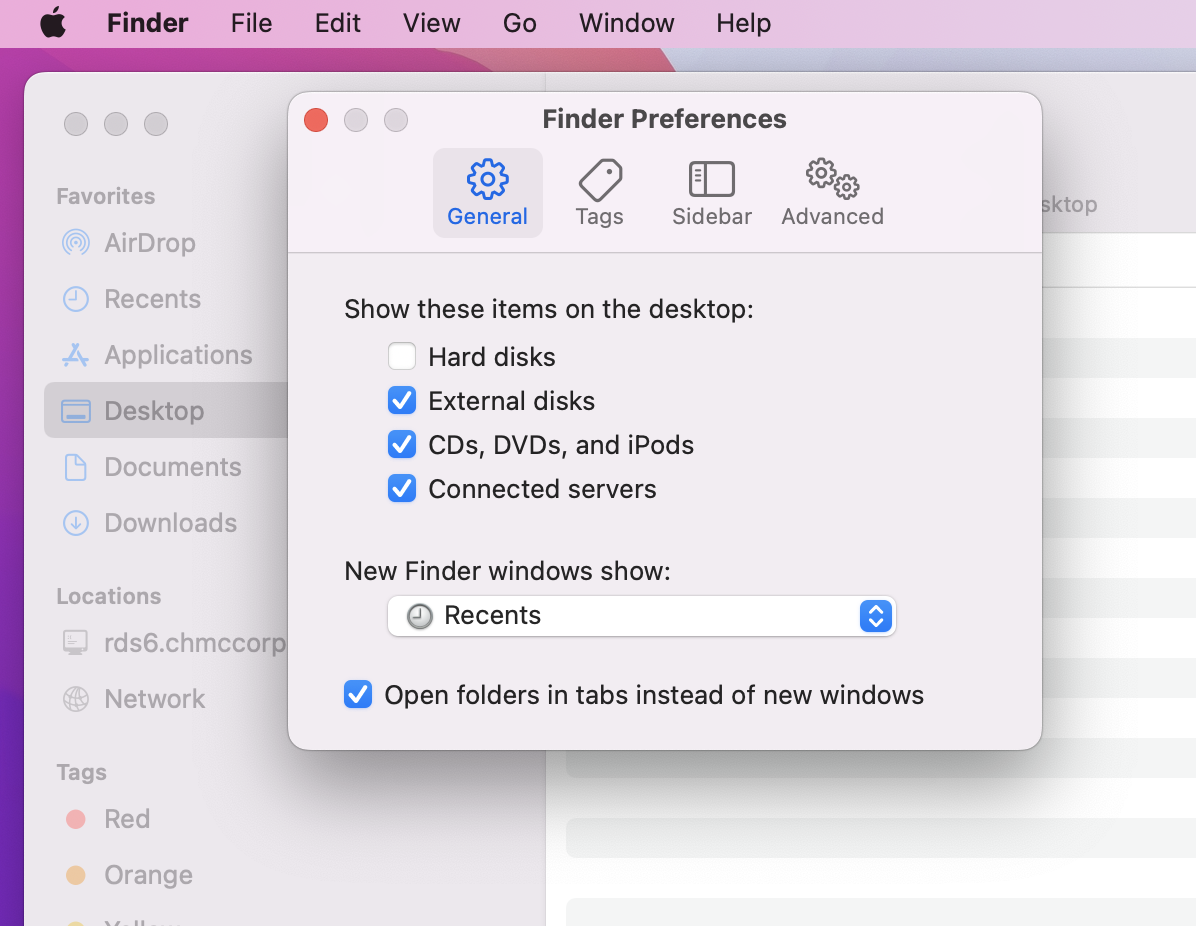Toggle Open folders in tabs checkbox
The width and height of the screenshot is (1196, 926).
pyautogui.click(x=358, y=695)
